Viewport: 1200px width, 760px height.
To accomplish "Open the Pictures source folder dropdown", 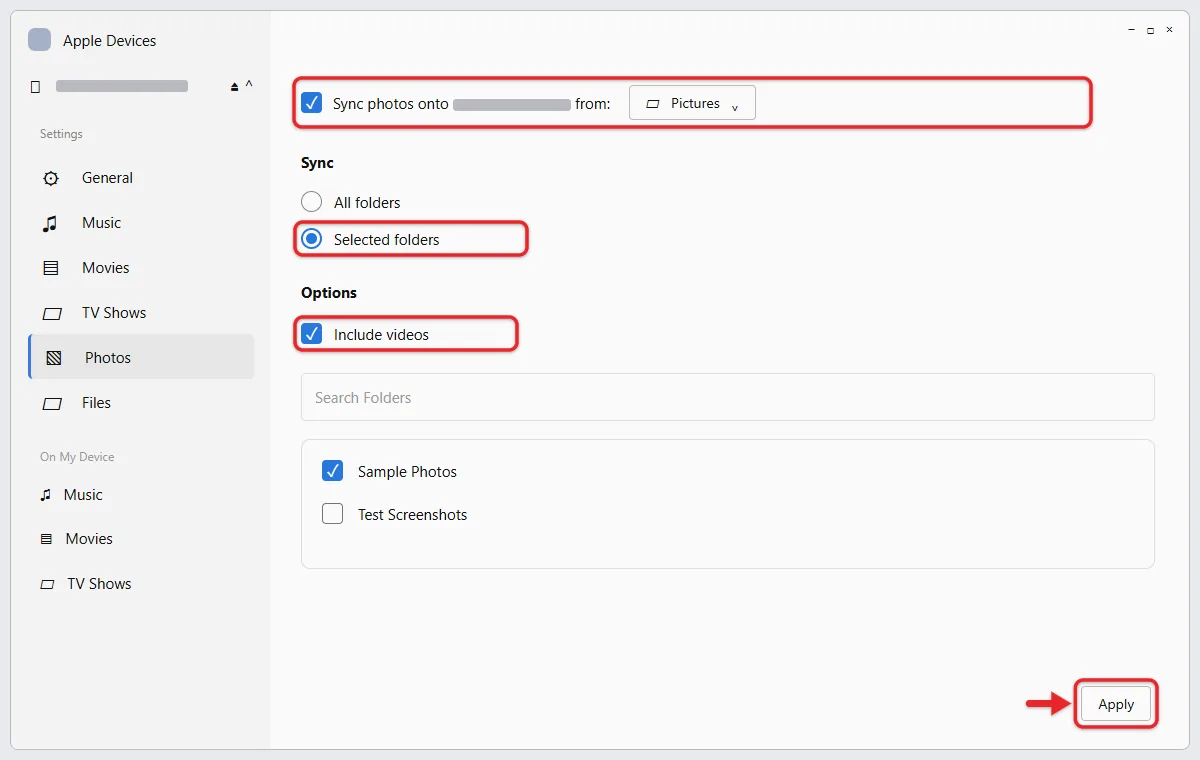I will click(x=692, y=103).
